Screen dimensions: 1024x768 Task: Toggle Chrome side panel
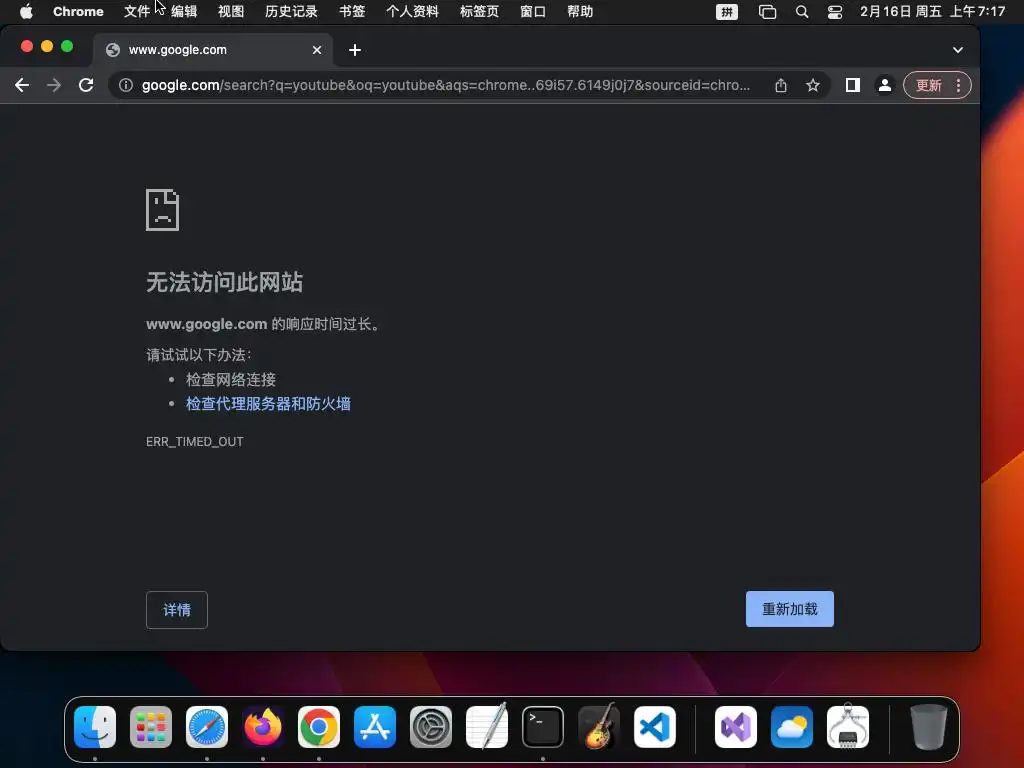point(852,85)
